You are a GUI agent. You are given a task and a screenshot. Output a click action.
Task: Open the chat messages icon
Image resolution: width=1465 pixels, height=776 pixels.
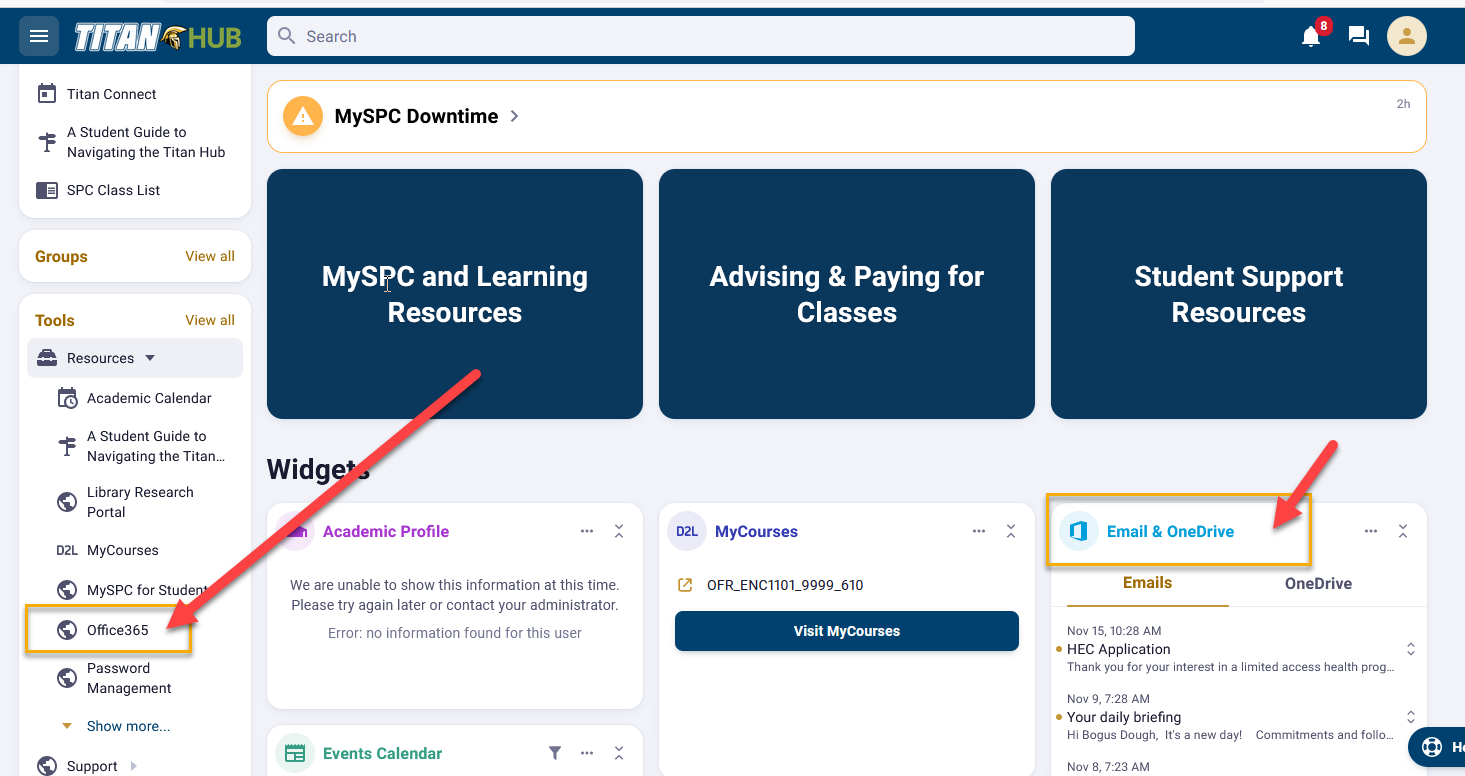(1358, 35)
